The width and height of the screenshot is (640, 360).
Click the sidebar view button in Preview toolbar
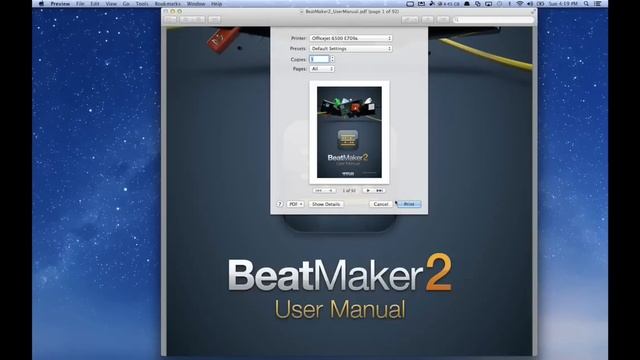[x=171, y=20]
